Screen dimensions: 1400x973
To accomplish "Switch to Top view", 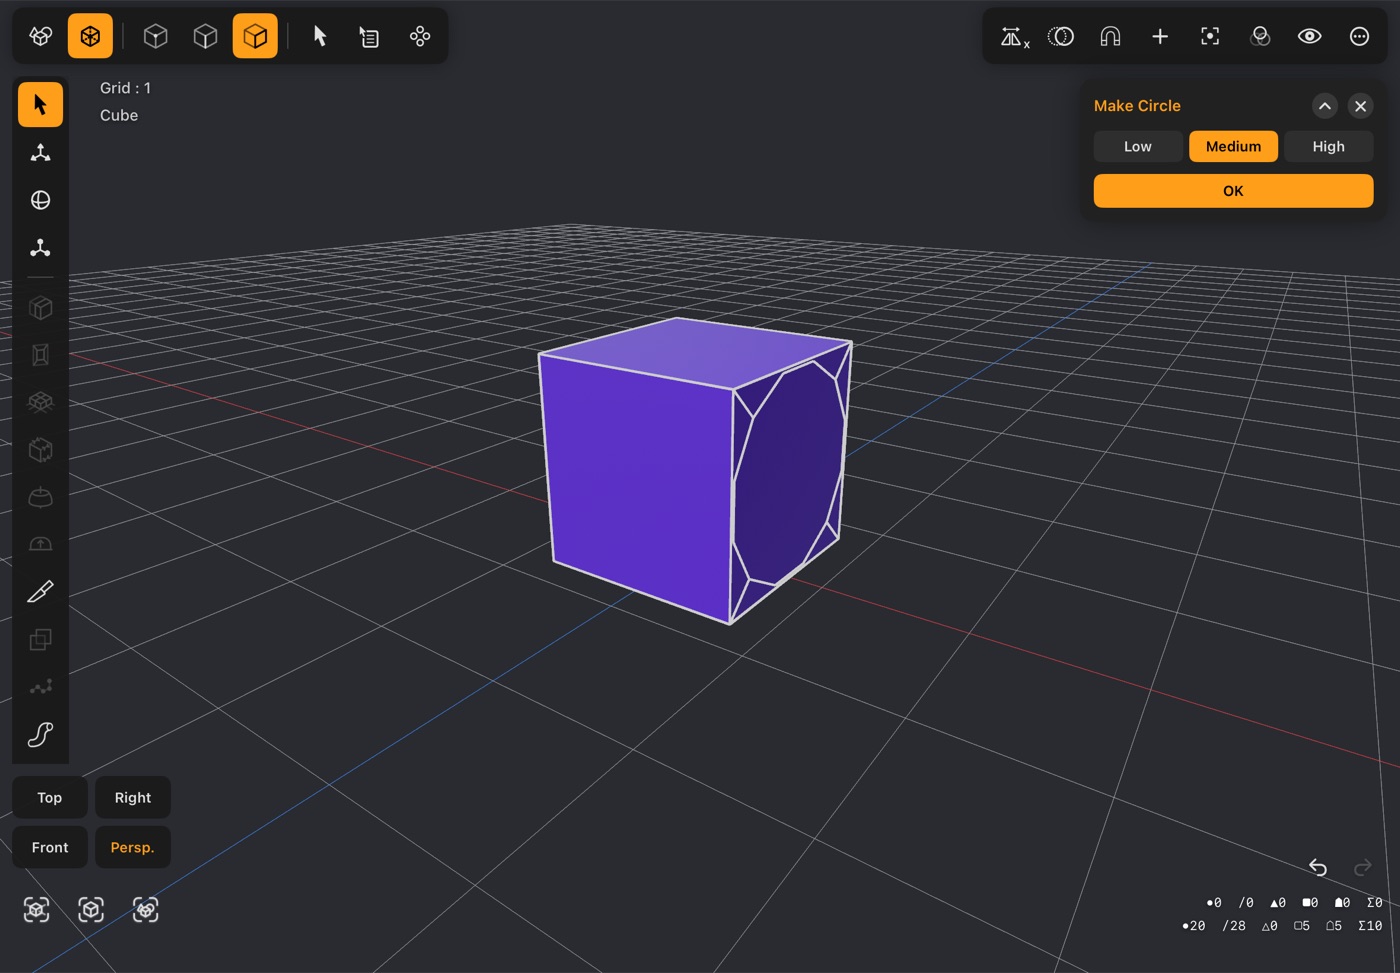I will click(x=50, y=797).
